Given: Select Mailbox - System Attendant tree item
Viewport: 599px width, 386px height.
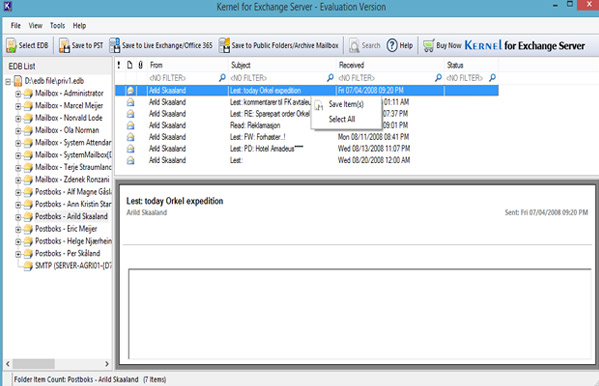Looking at the screenshot, I should click(73, 143).
